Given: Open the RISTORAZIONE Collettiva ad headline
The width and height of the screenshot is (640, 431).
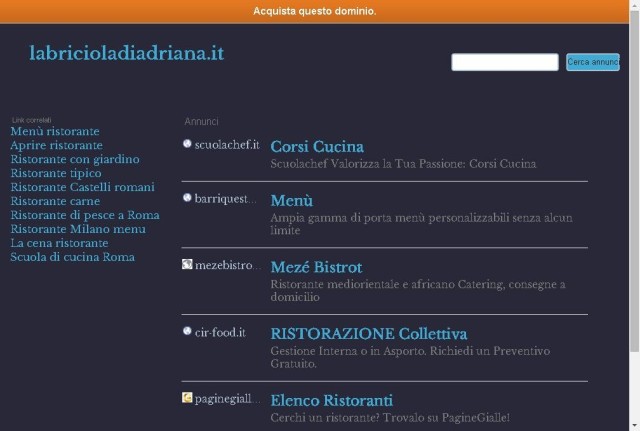Looking at the screenshot, I should (x=369, y=334).
